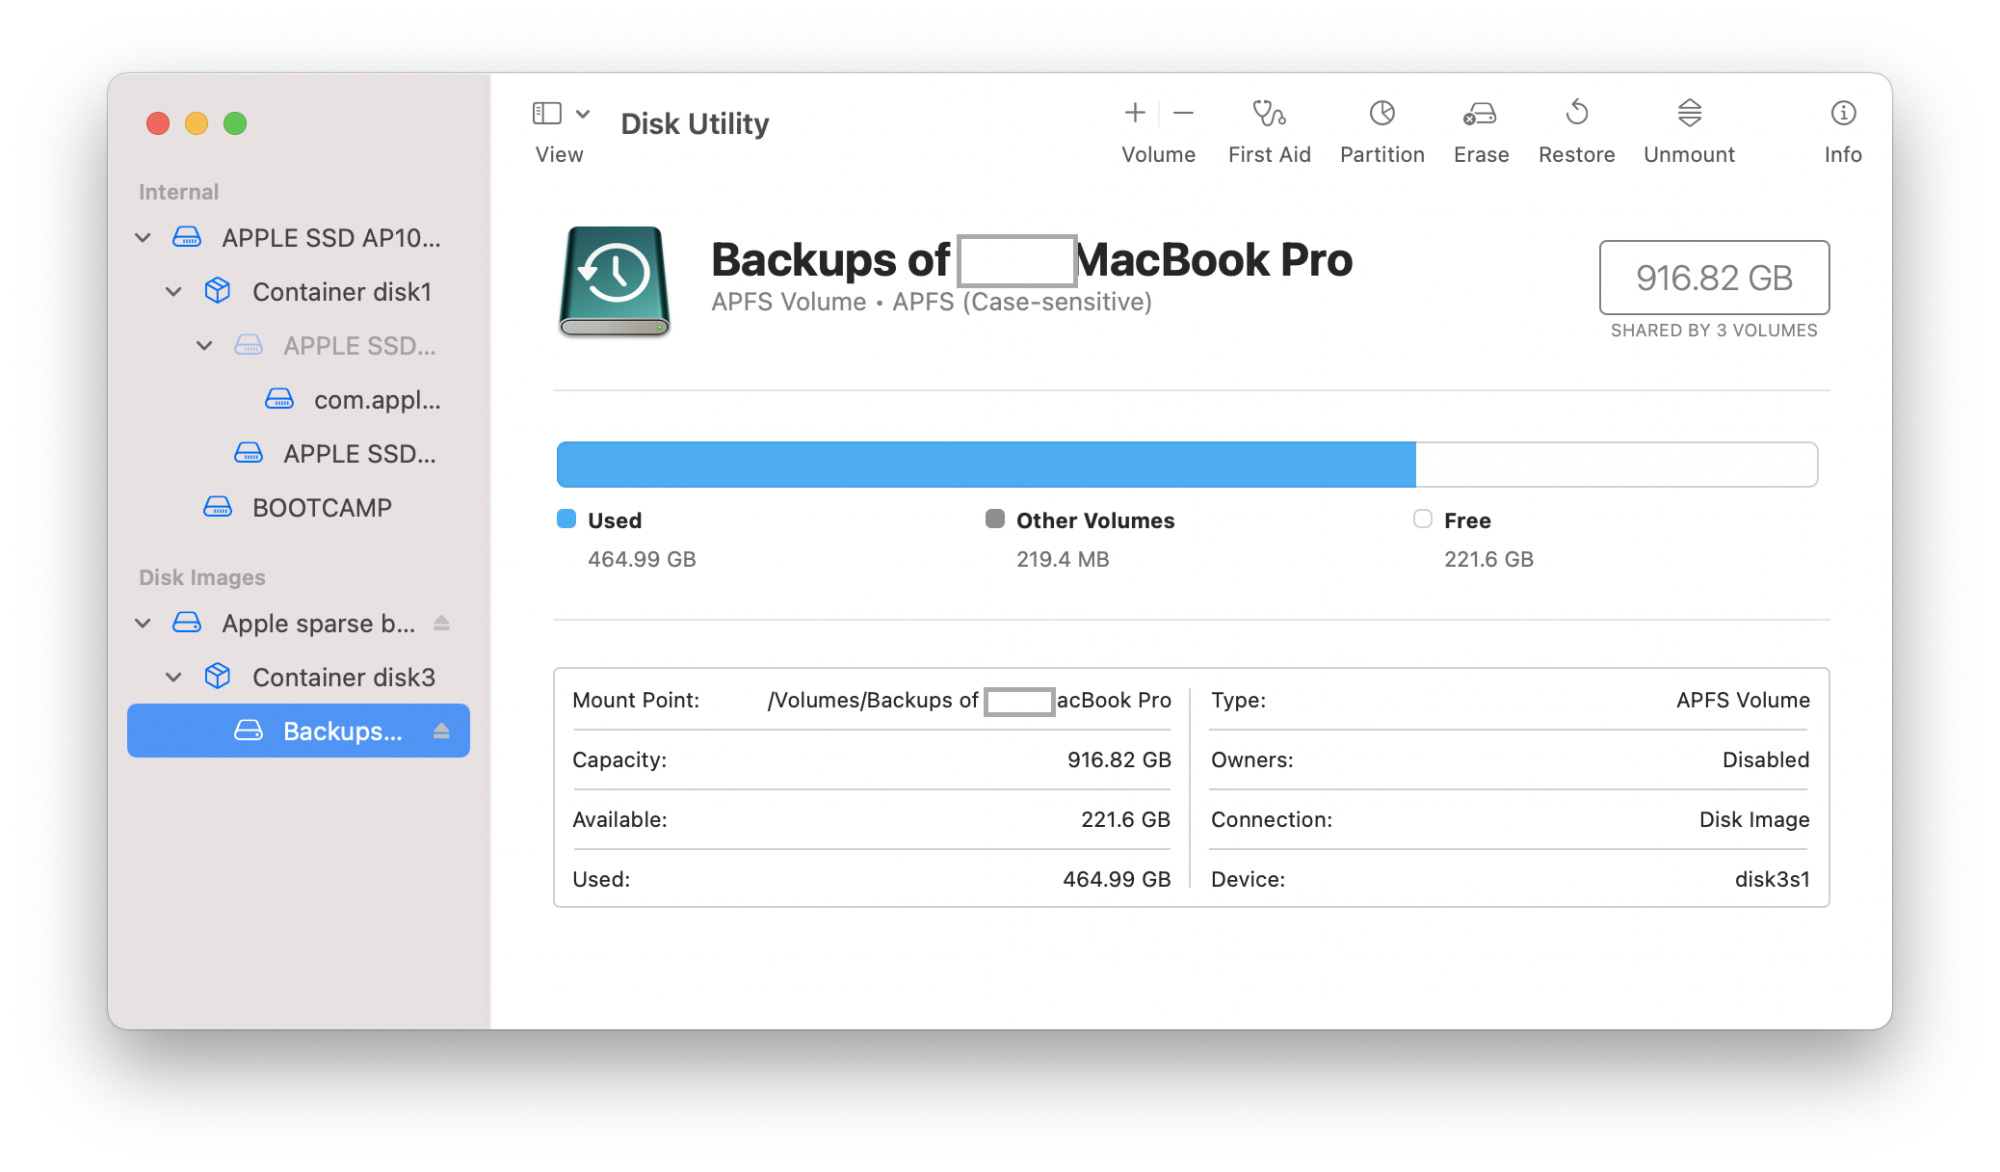Viewport: 2000px width, 1172px height.
Task: Click the Erase toolbar icon
Action: pyautogui.click(x=1480, y=115)
